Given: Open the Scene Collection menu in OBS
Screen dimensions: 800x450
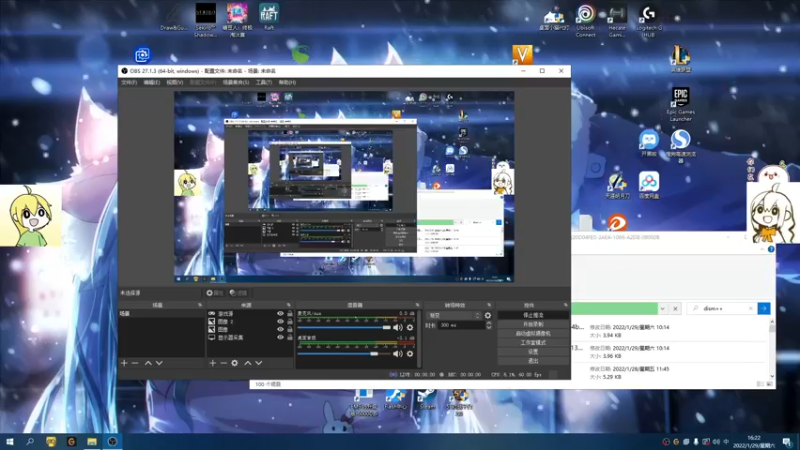Looking at the screenshot, I should 236,82.
